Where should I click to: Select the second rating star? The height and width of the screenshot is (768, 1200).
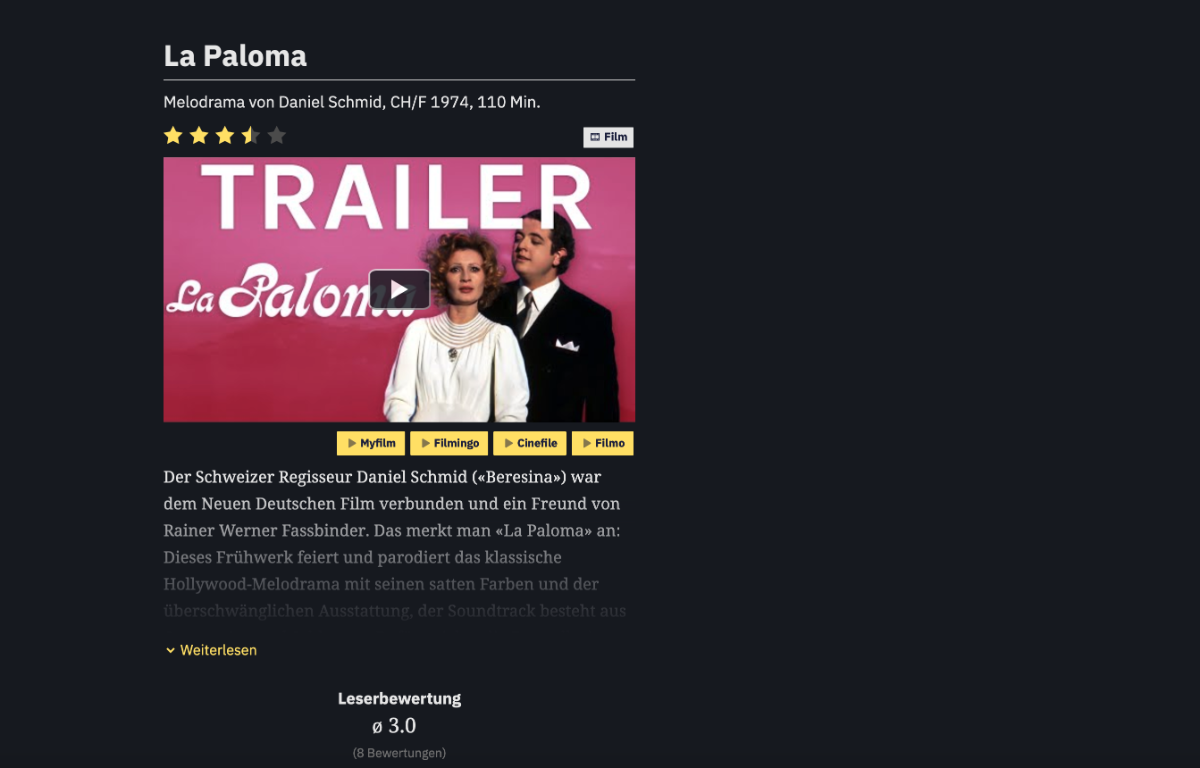(x=199, y=135)
